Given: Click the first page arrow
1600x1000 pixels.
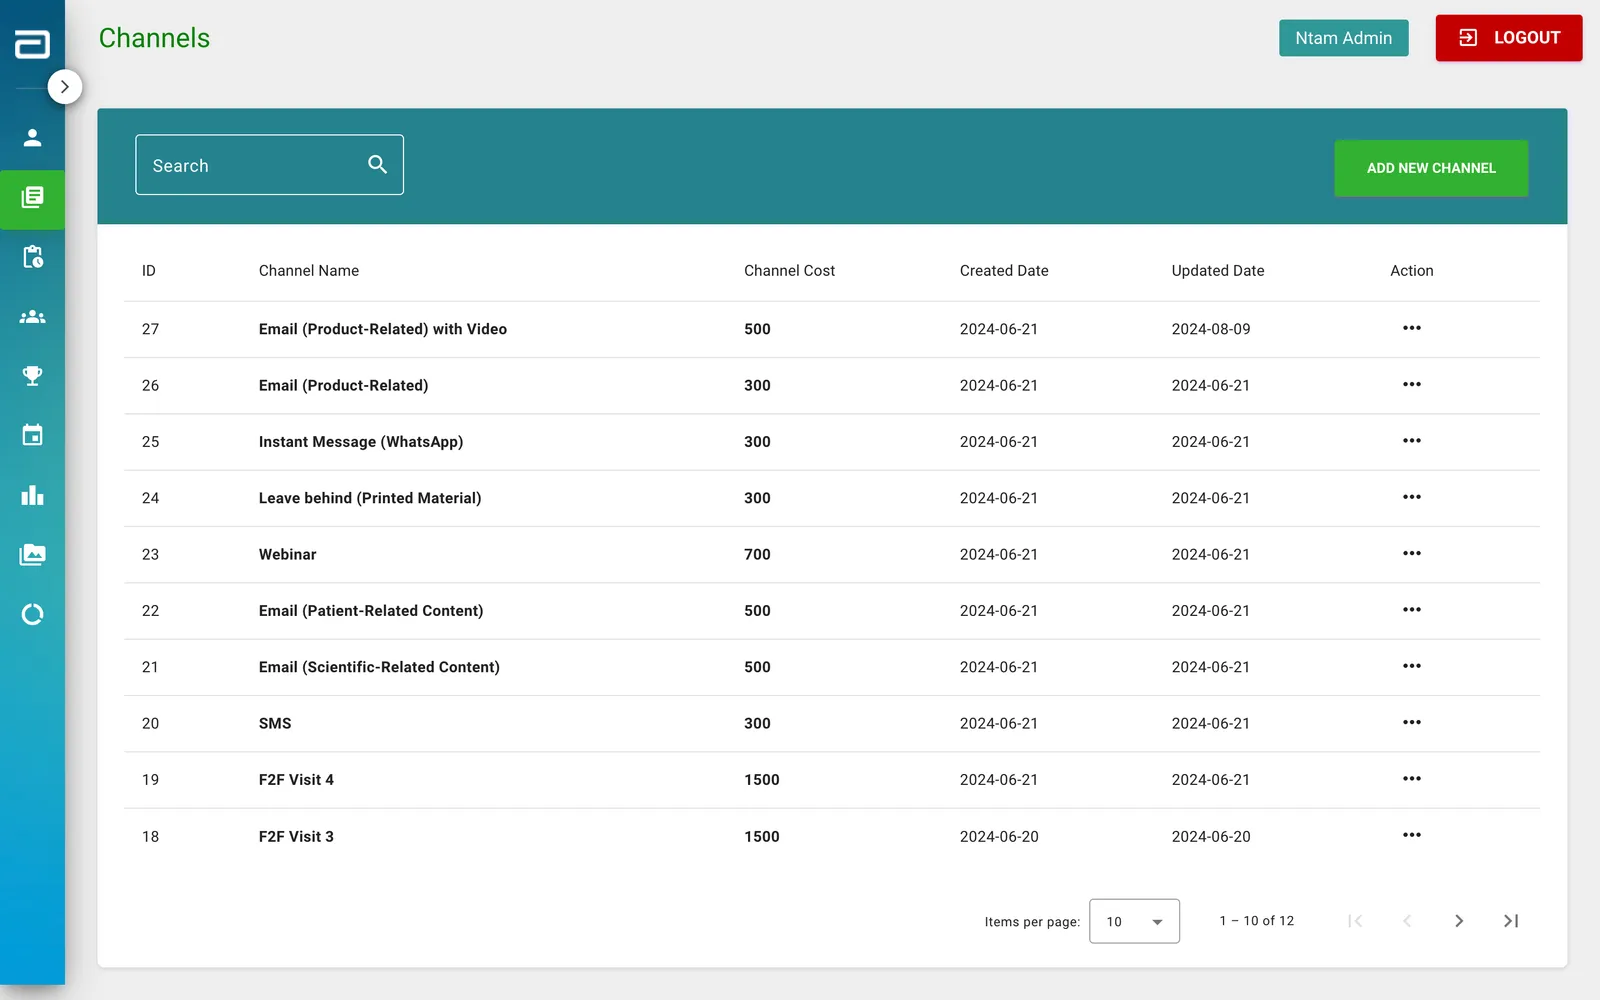Looking at the screenshot, I should [1355, 921].
